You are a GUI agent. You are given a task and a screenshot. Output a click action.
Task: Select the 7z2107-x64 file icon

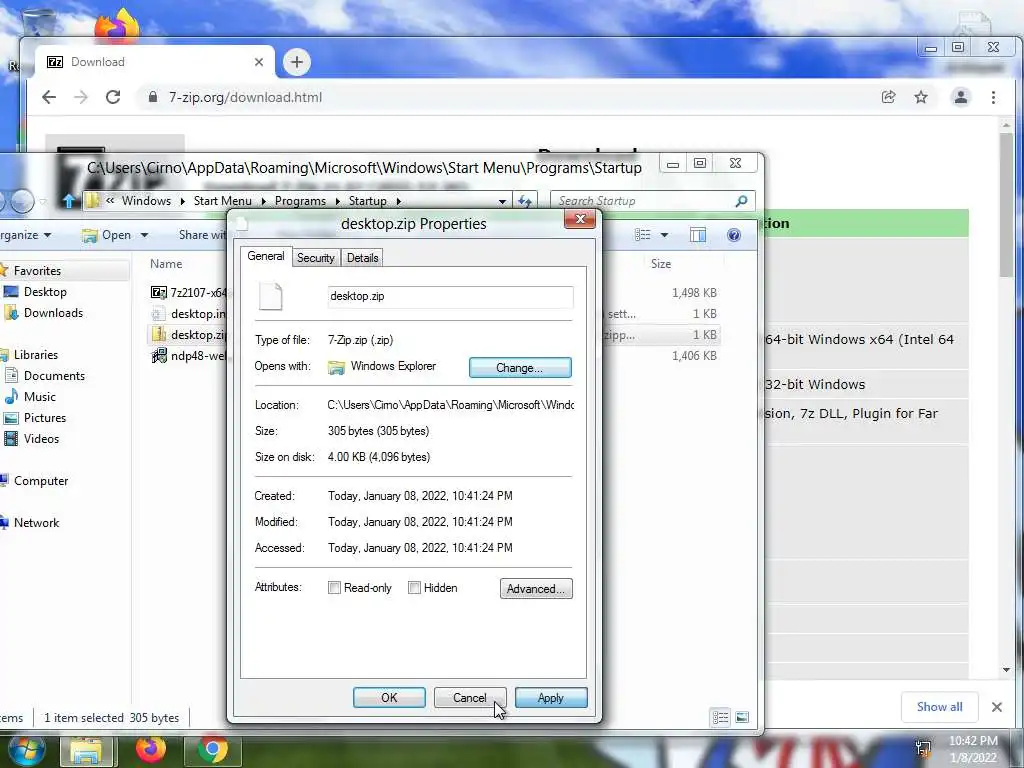pos(158,293)
